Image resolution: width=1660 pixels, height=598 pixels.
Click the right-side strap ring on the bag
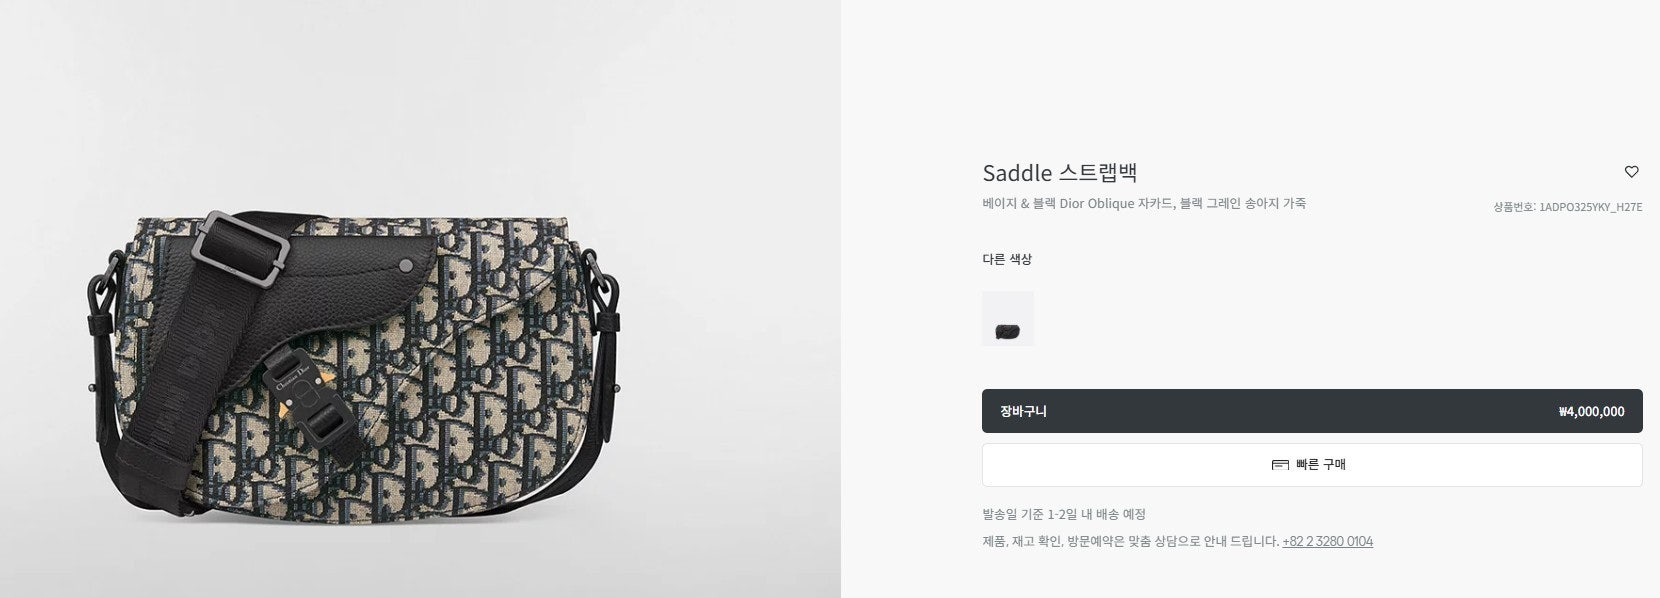(603, 287)
